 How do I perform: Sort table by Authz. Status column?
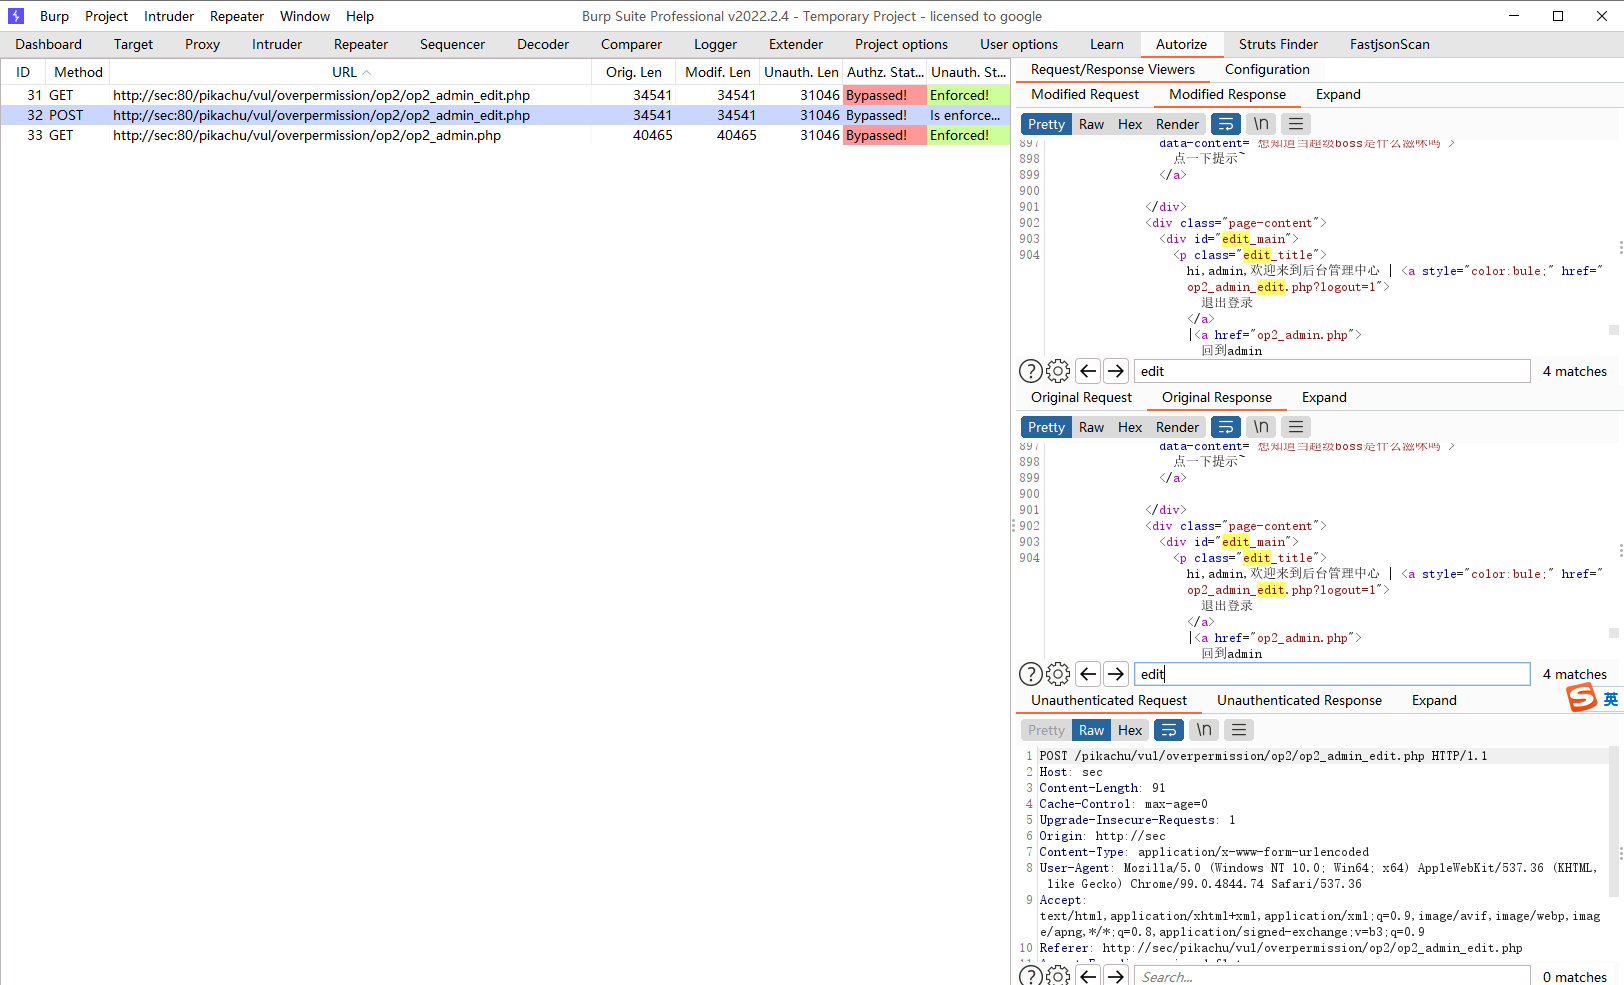coord(885,72)
